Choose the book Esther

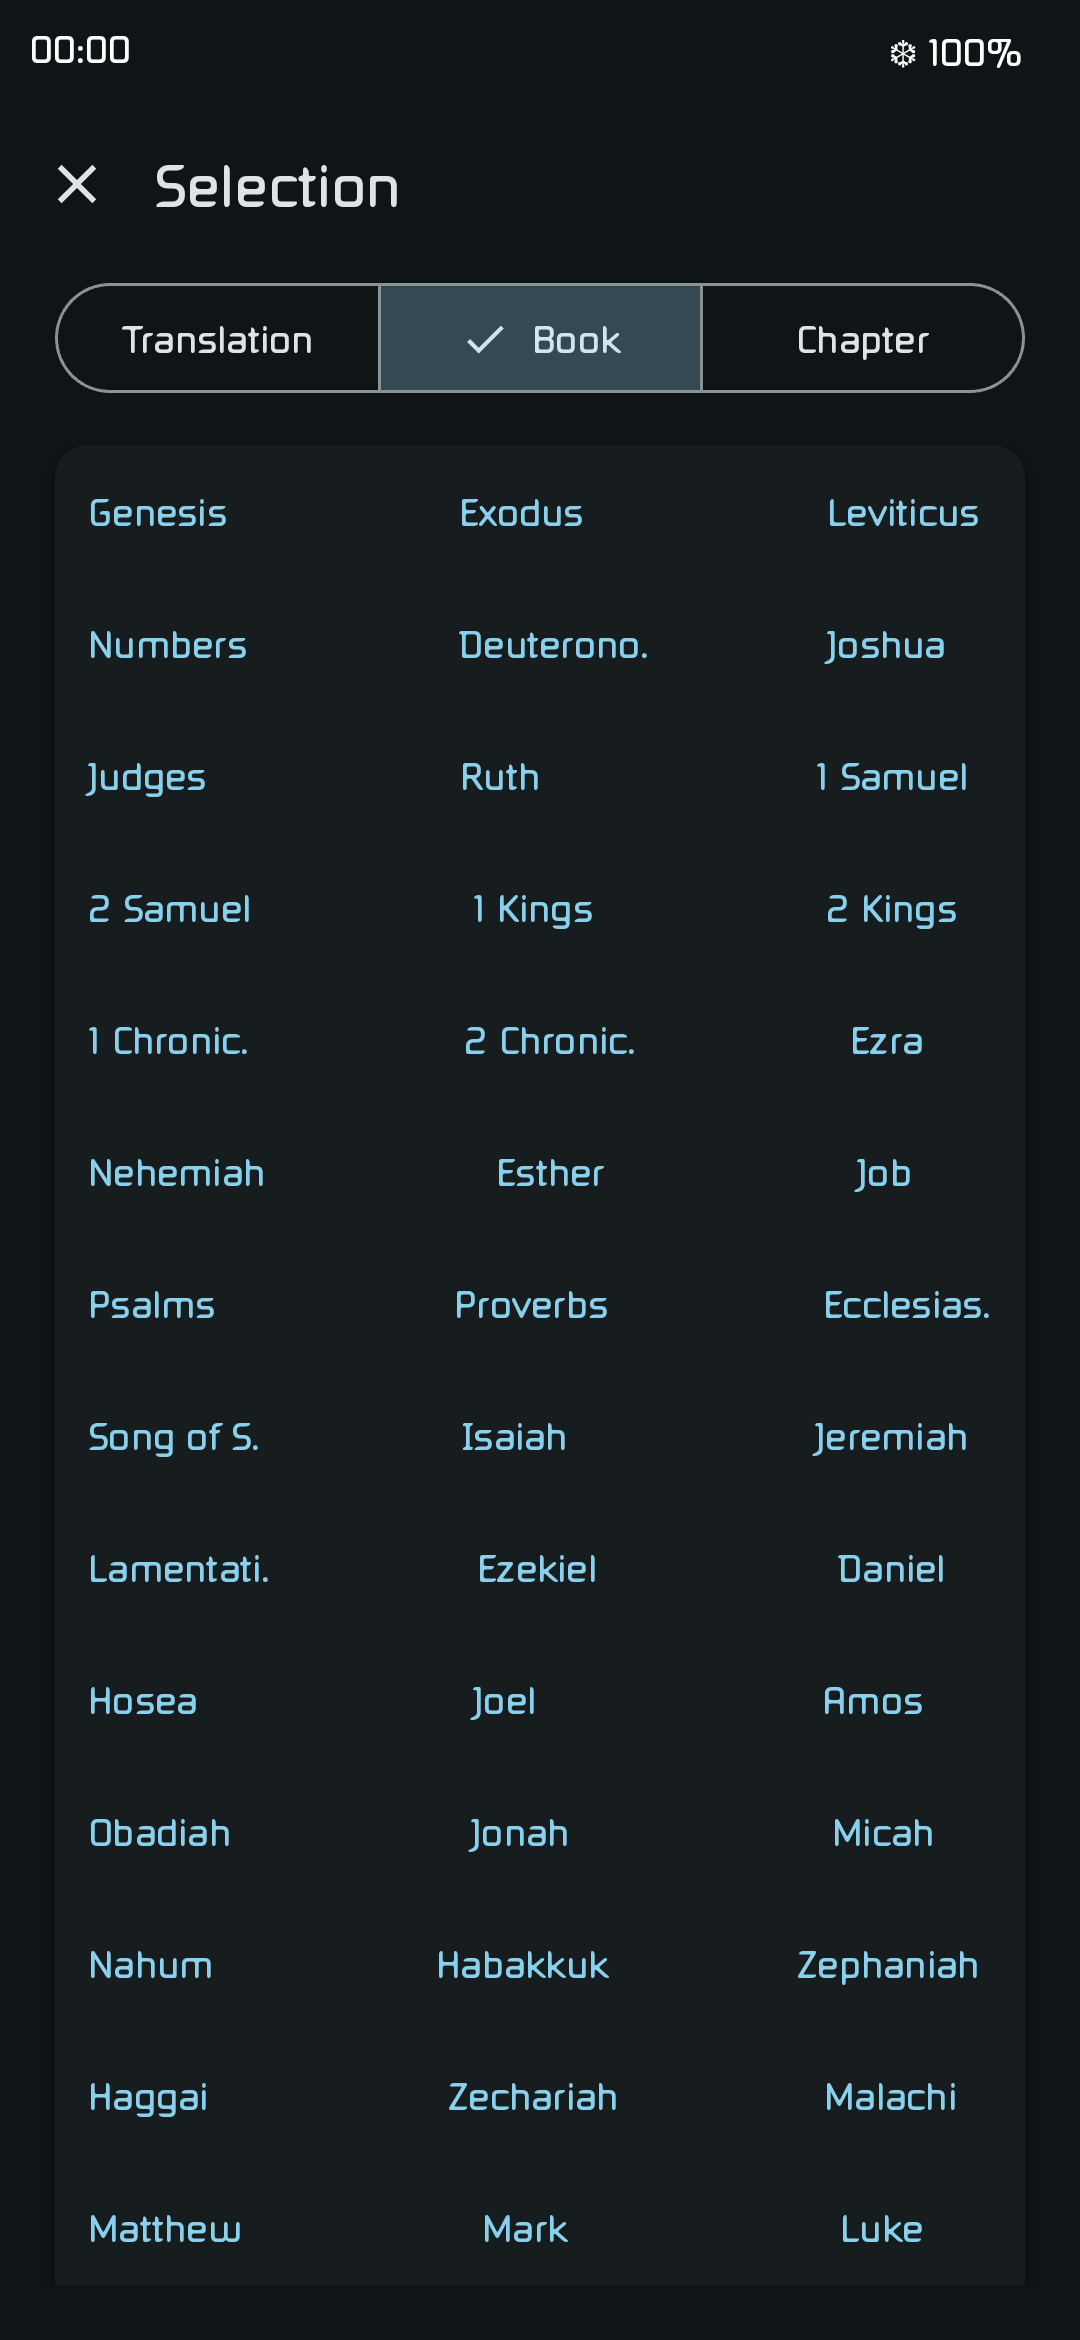[x=550, y=1173]
